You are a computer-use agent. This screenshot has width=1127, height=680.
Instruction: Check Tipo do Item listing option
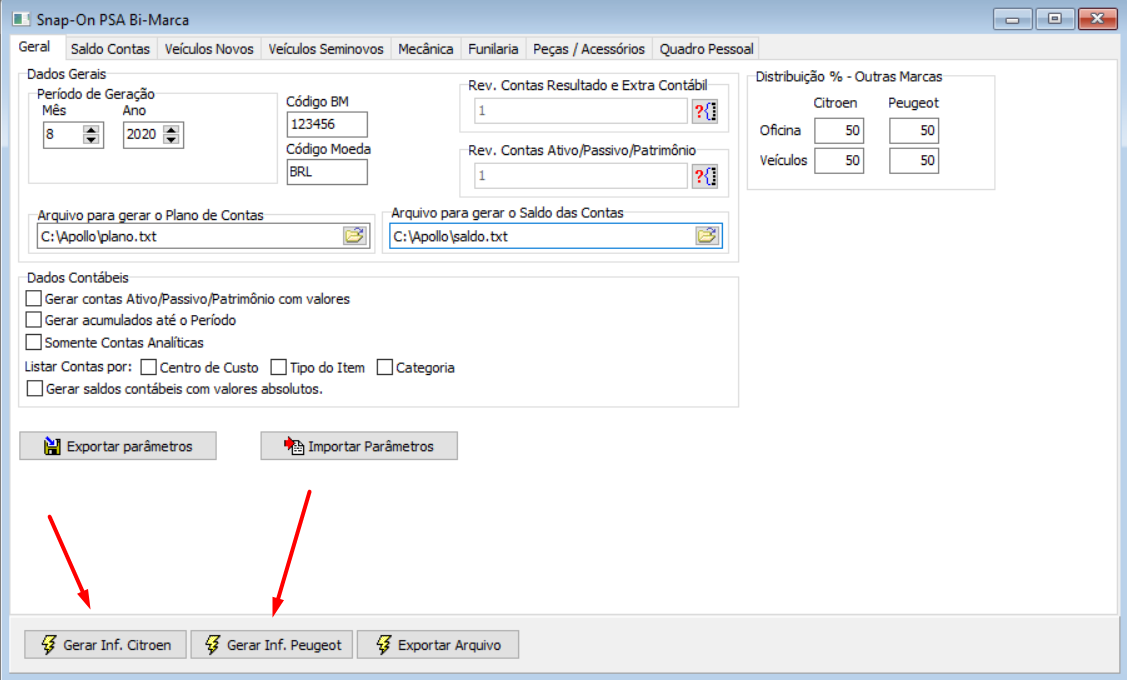tap(278, 367)
